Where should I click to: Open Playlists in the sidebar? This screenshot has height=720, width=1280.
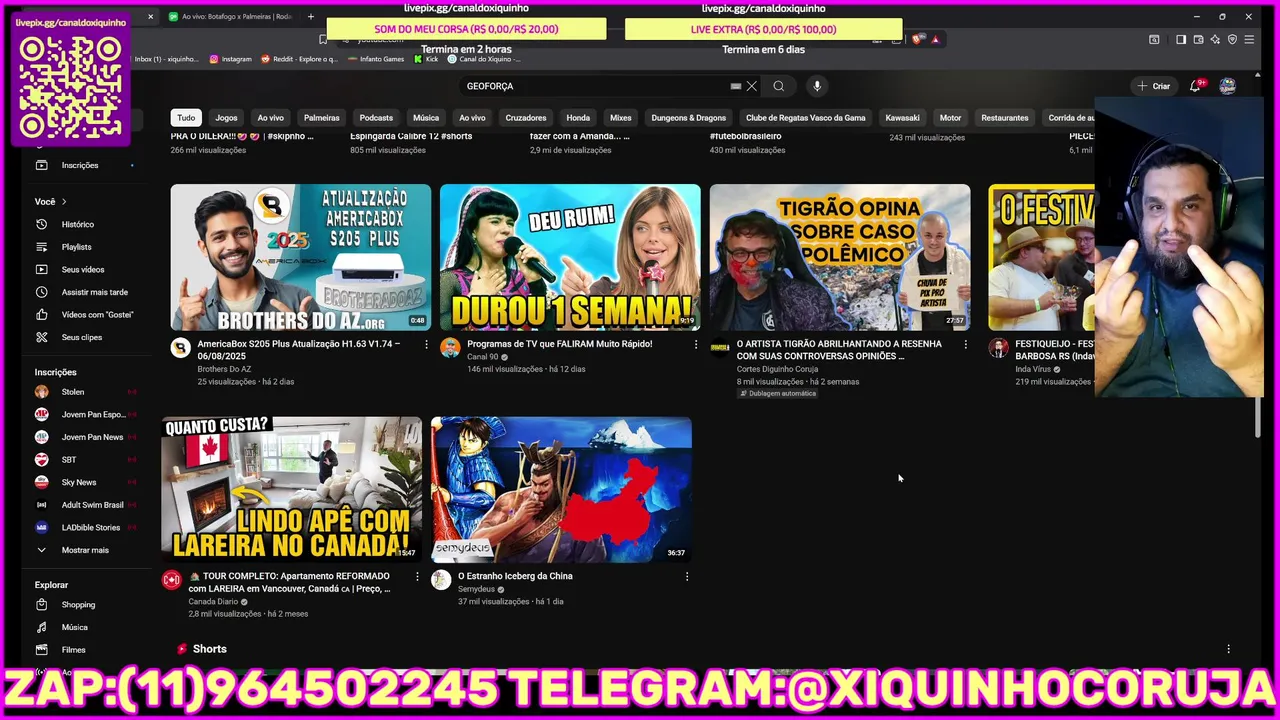[x=76, y=247]
